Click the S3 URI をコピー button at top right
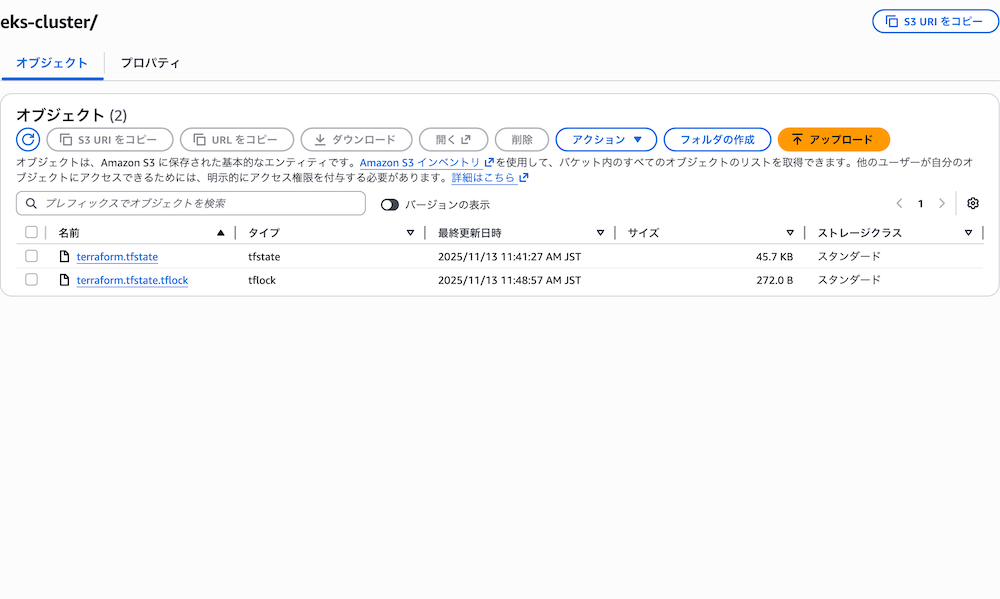Viewport: 1000px width, 599px height. [x=935, y=22]
